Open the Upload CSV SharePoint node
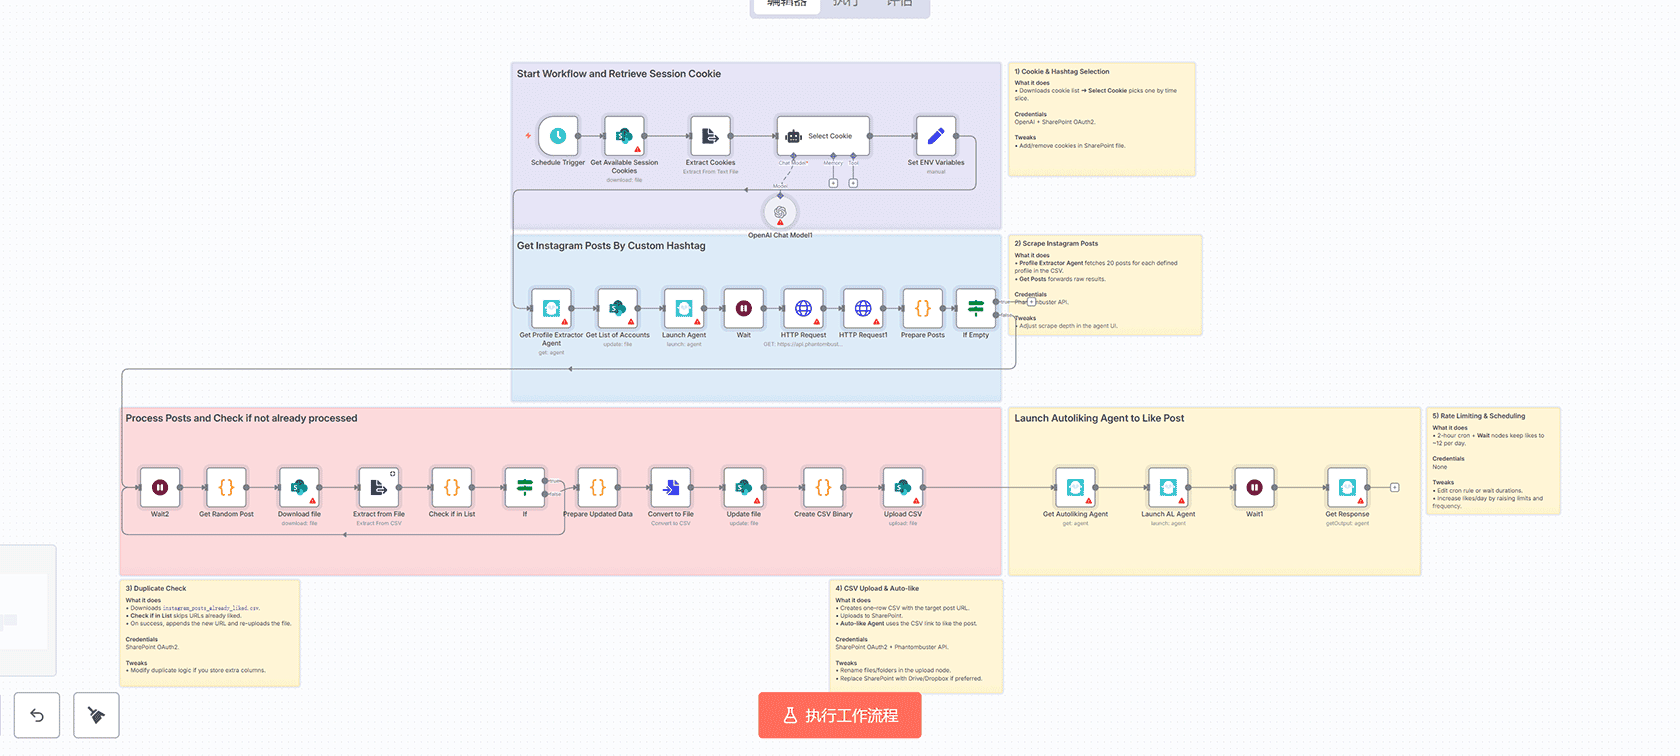 tap(902, 488)
